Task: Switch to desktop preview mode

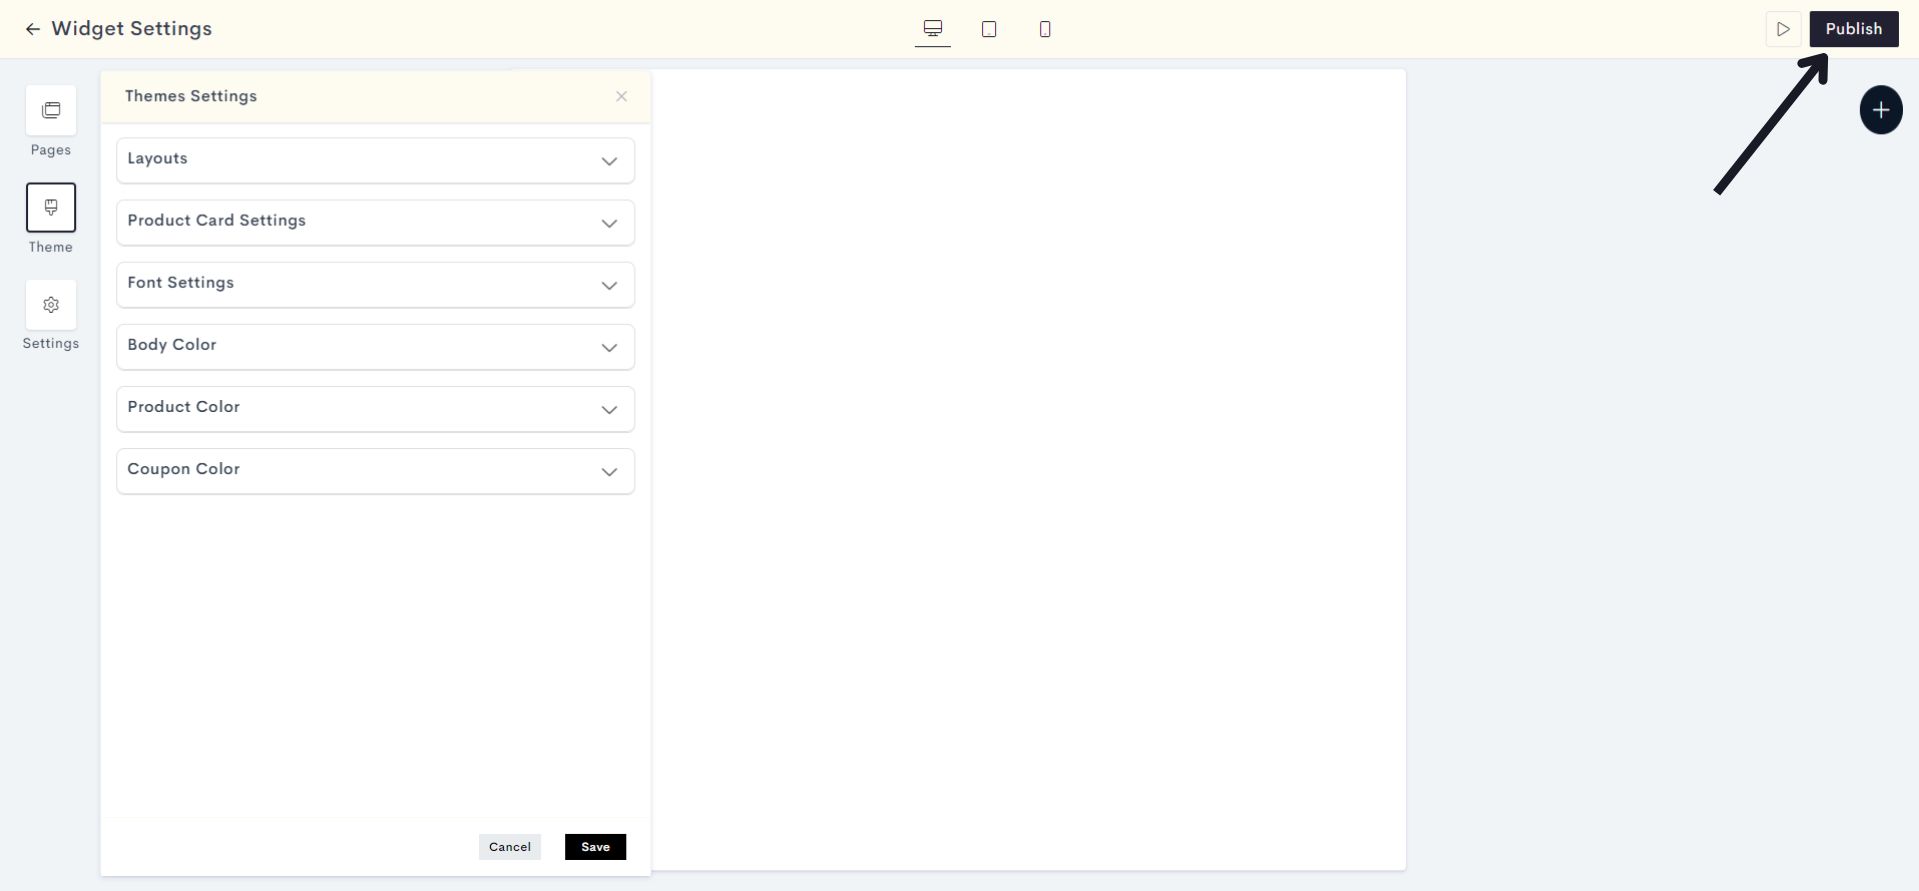Action: click(932, 29)
